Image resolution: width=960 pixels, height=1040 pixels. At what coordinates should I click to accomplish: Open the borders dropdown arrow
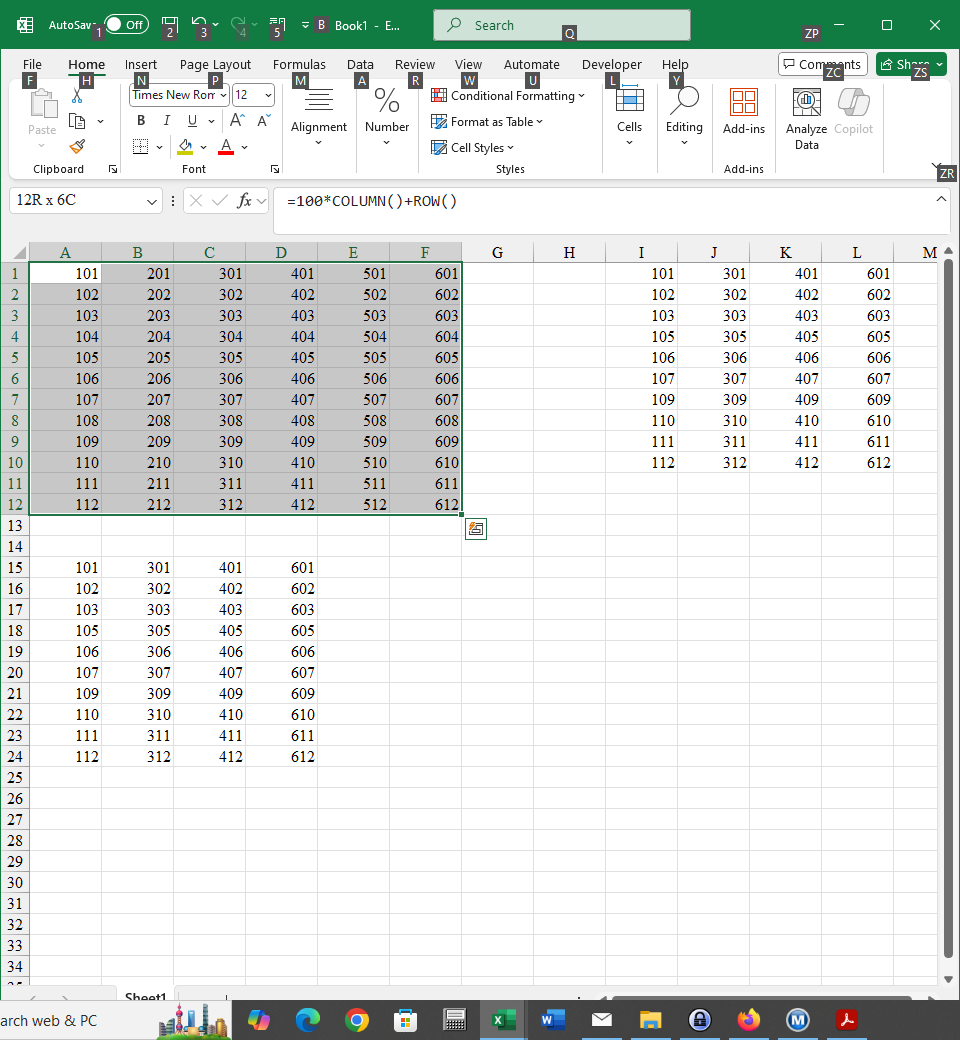click(159, 147)
